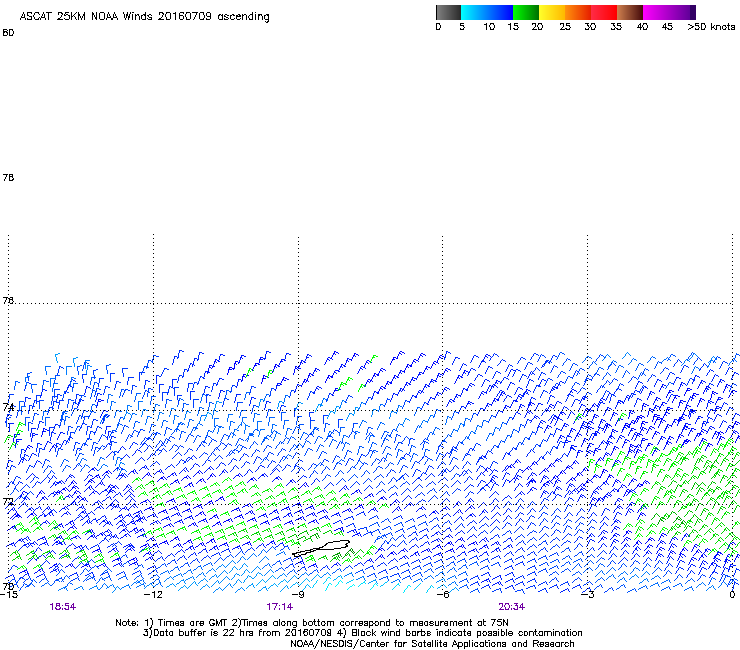The width and height of the screenshot is (740, 650).
Task: Click the '-12' longitude axis label
Action: tap(153, 594)
